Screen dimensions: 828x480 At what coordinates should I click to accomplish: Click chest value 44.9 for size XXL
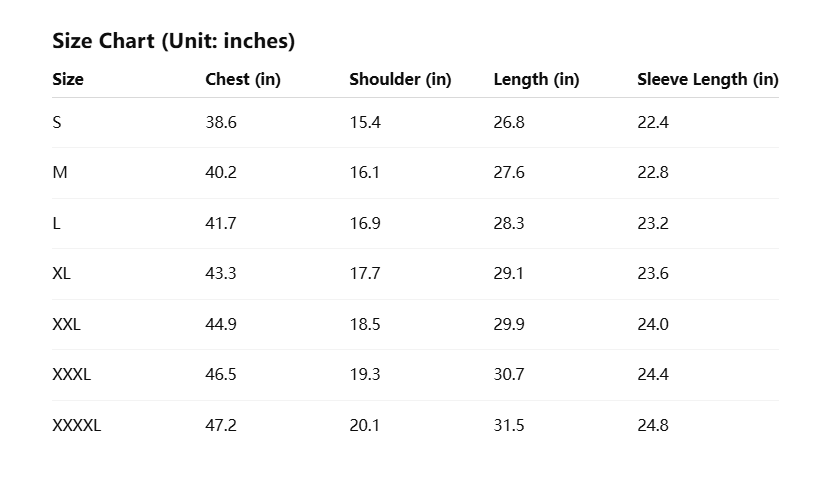tap(221, 324)
